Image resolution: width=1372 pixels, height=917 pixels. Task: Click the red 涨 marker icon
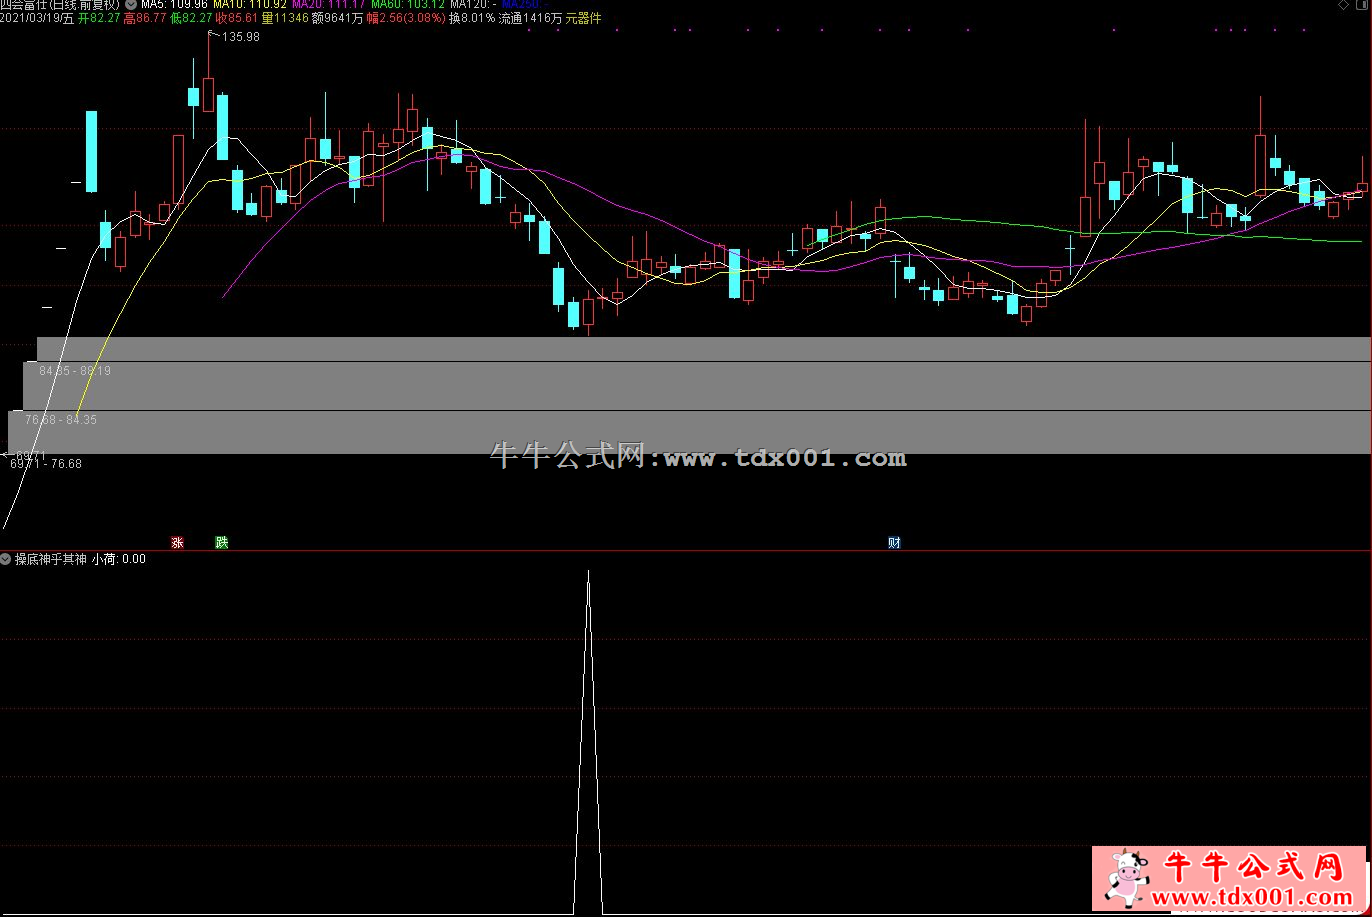177,543
